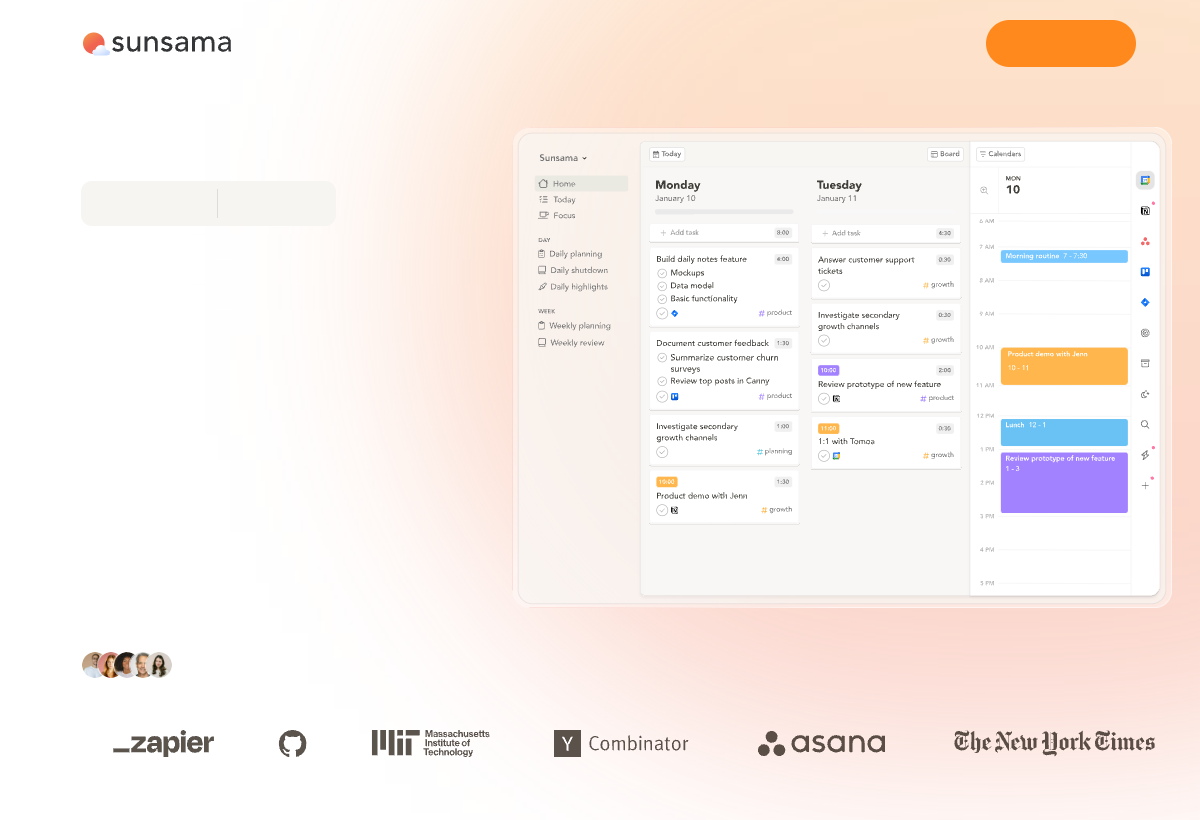
Task: Open the Asana integration in right sidebar
Action: pos(1145,241)
